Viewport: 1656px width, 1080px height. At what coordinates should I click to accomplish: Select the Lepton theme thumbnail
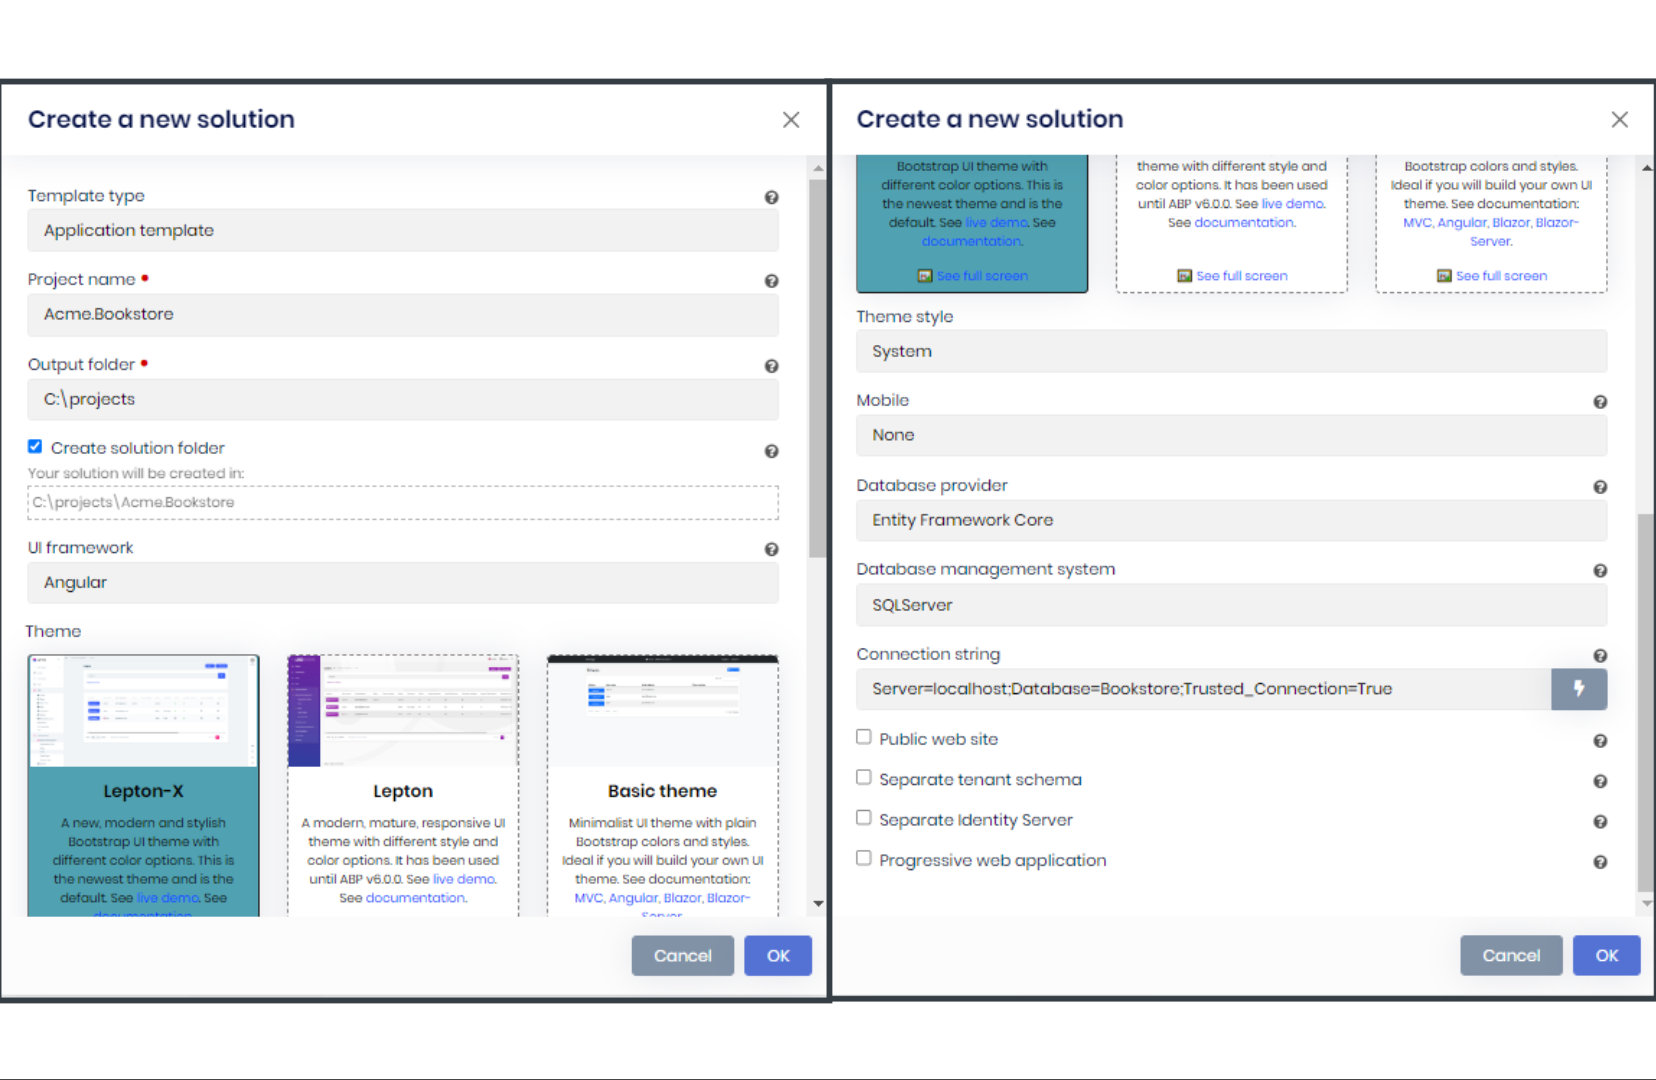pyautogui.click(x=403, y=711)
